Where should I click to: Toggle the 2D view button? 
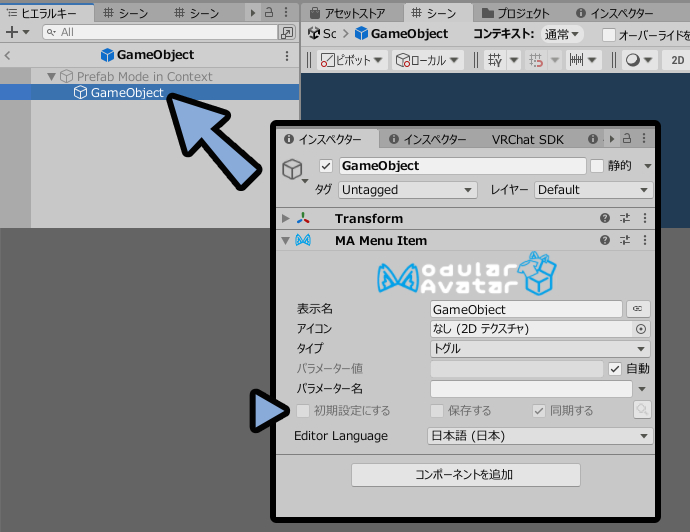678,60
